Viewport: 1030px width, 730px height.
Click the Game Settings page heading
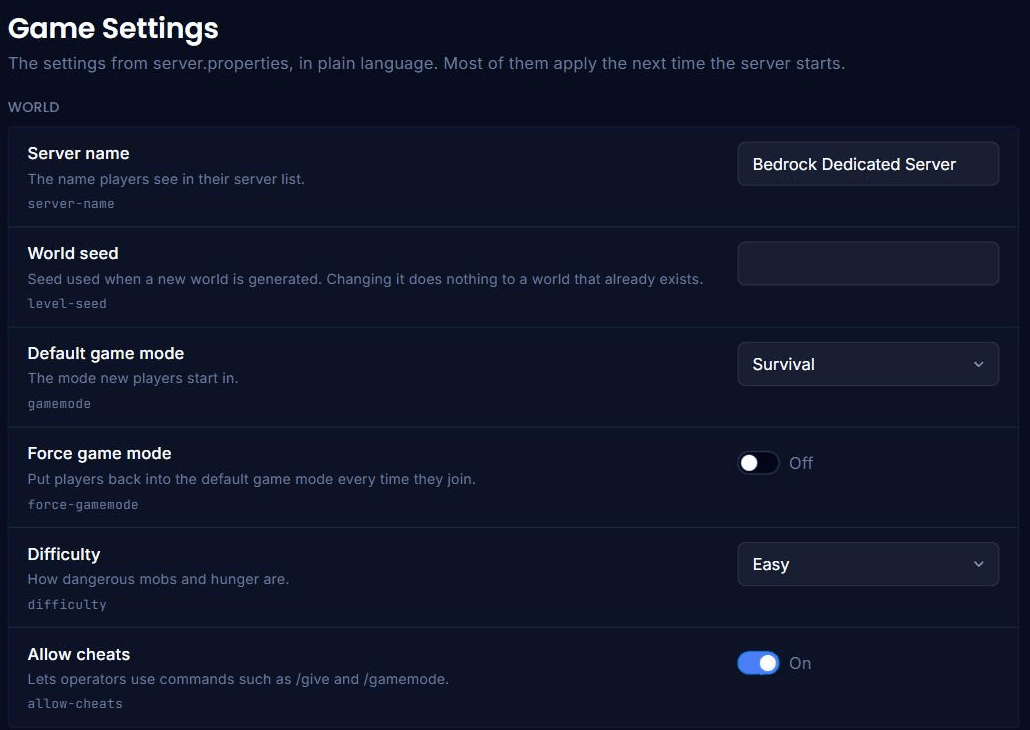(x=113, y=28)
